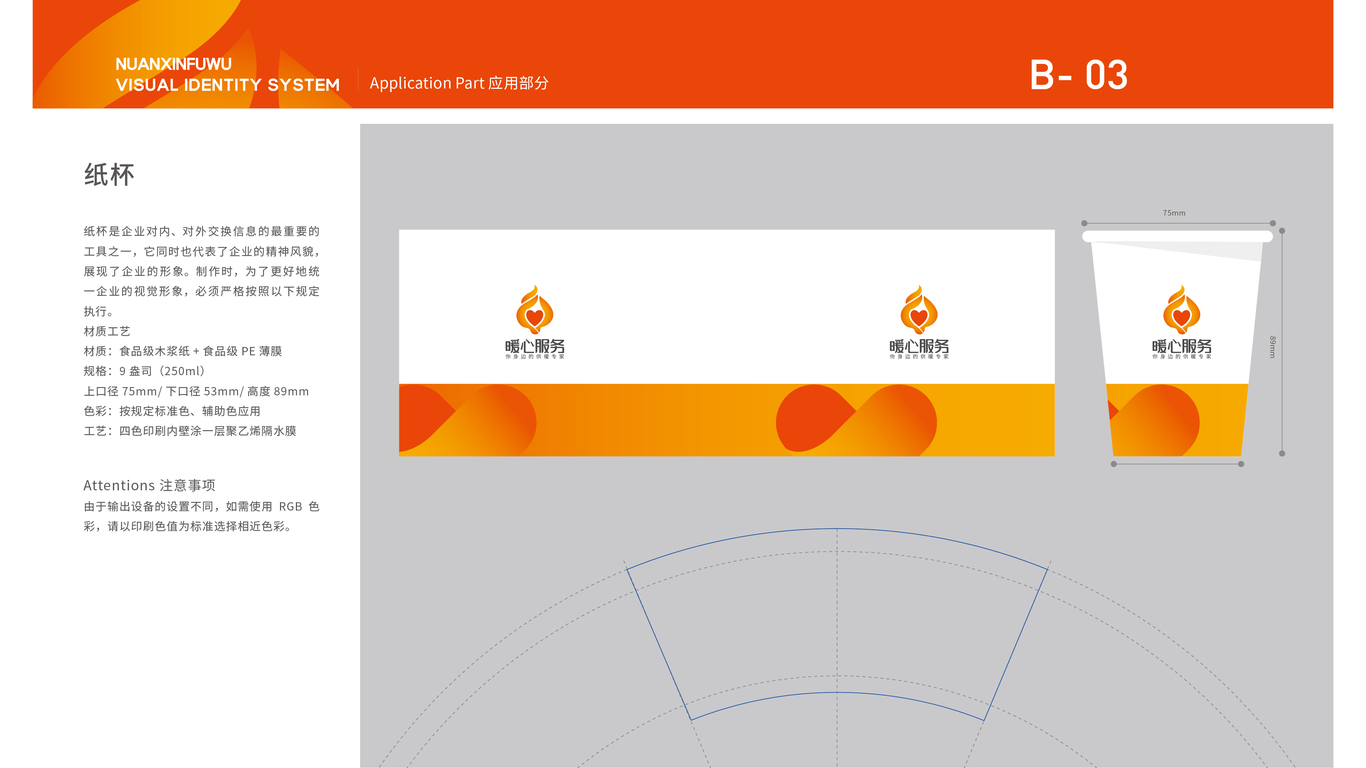Click the '色彩：按规定标准色' line
This screenshot has width=1366, height=768.
pos(172,411)
